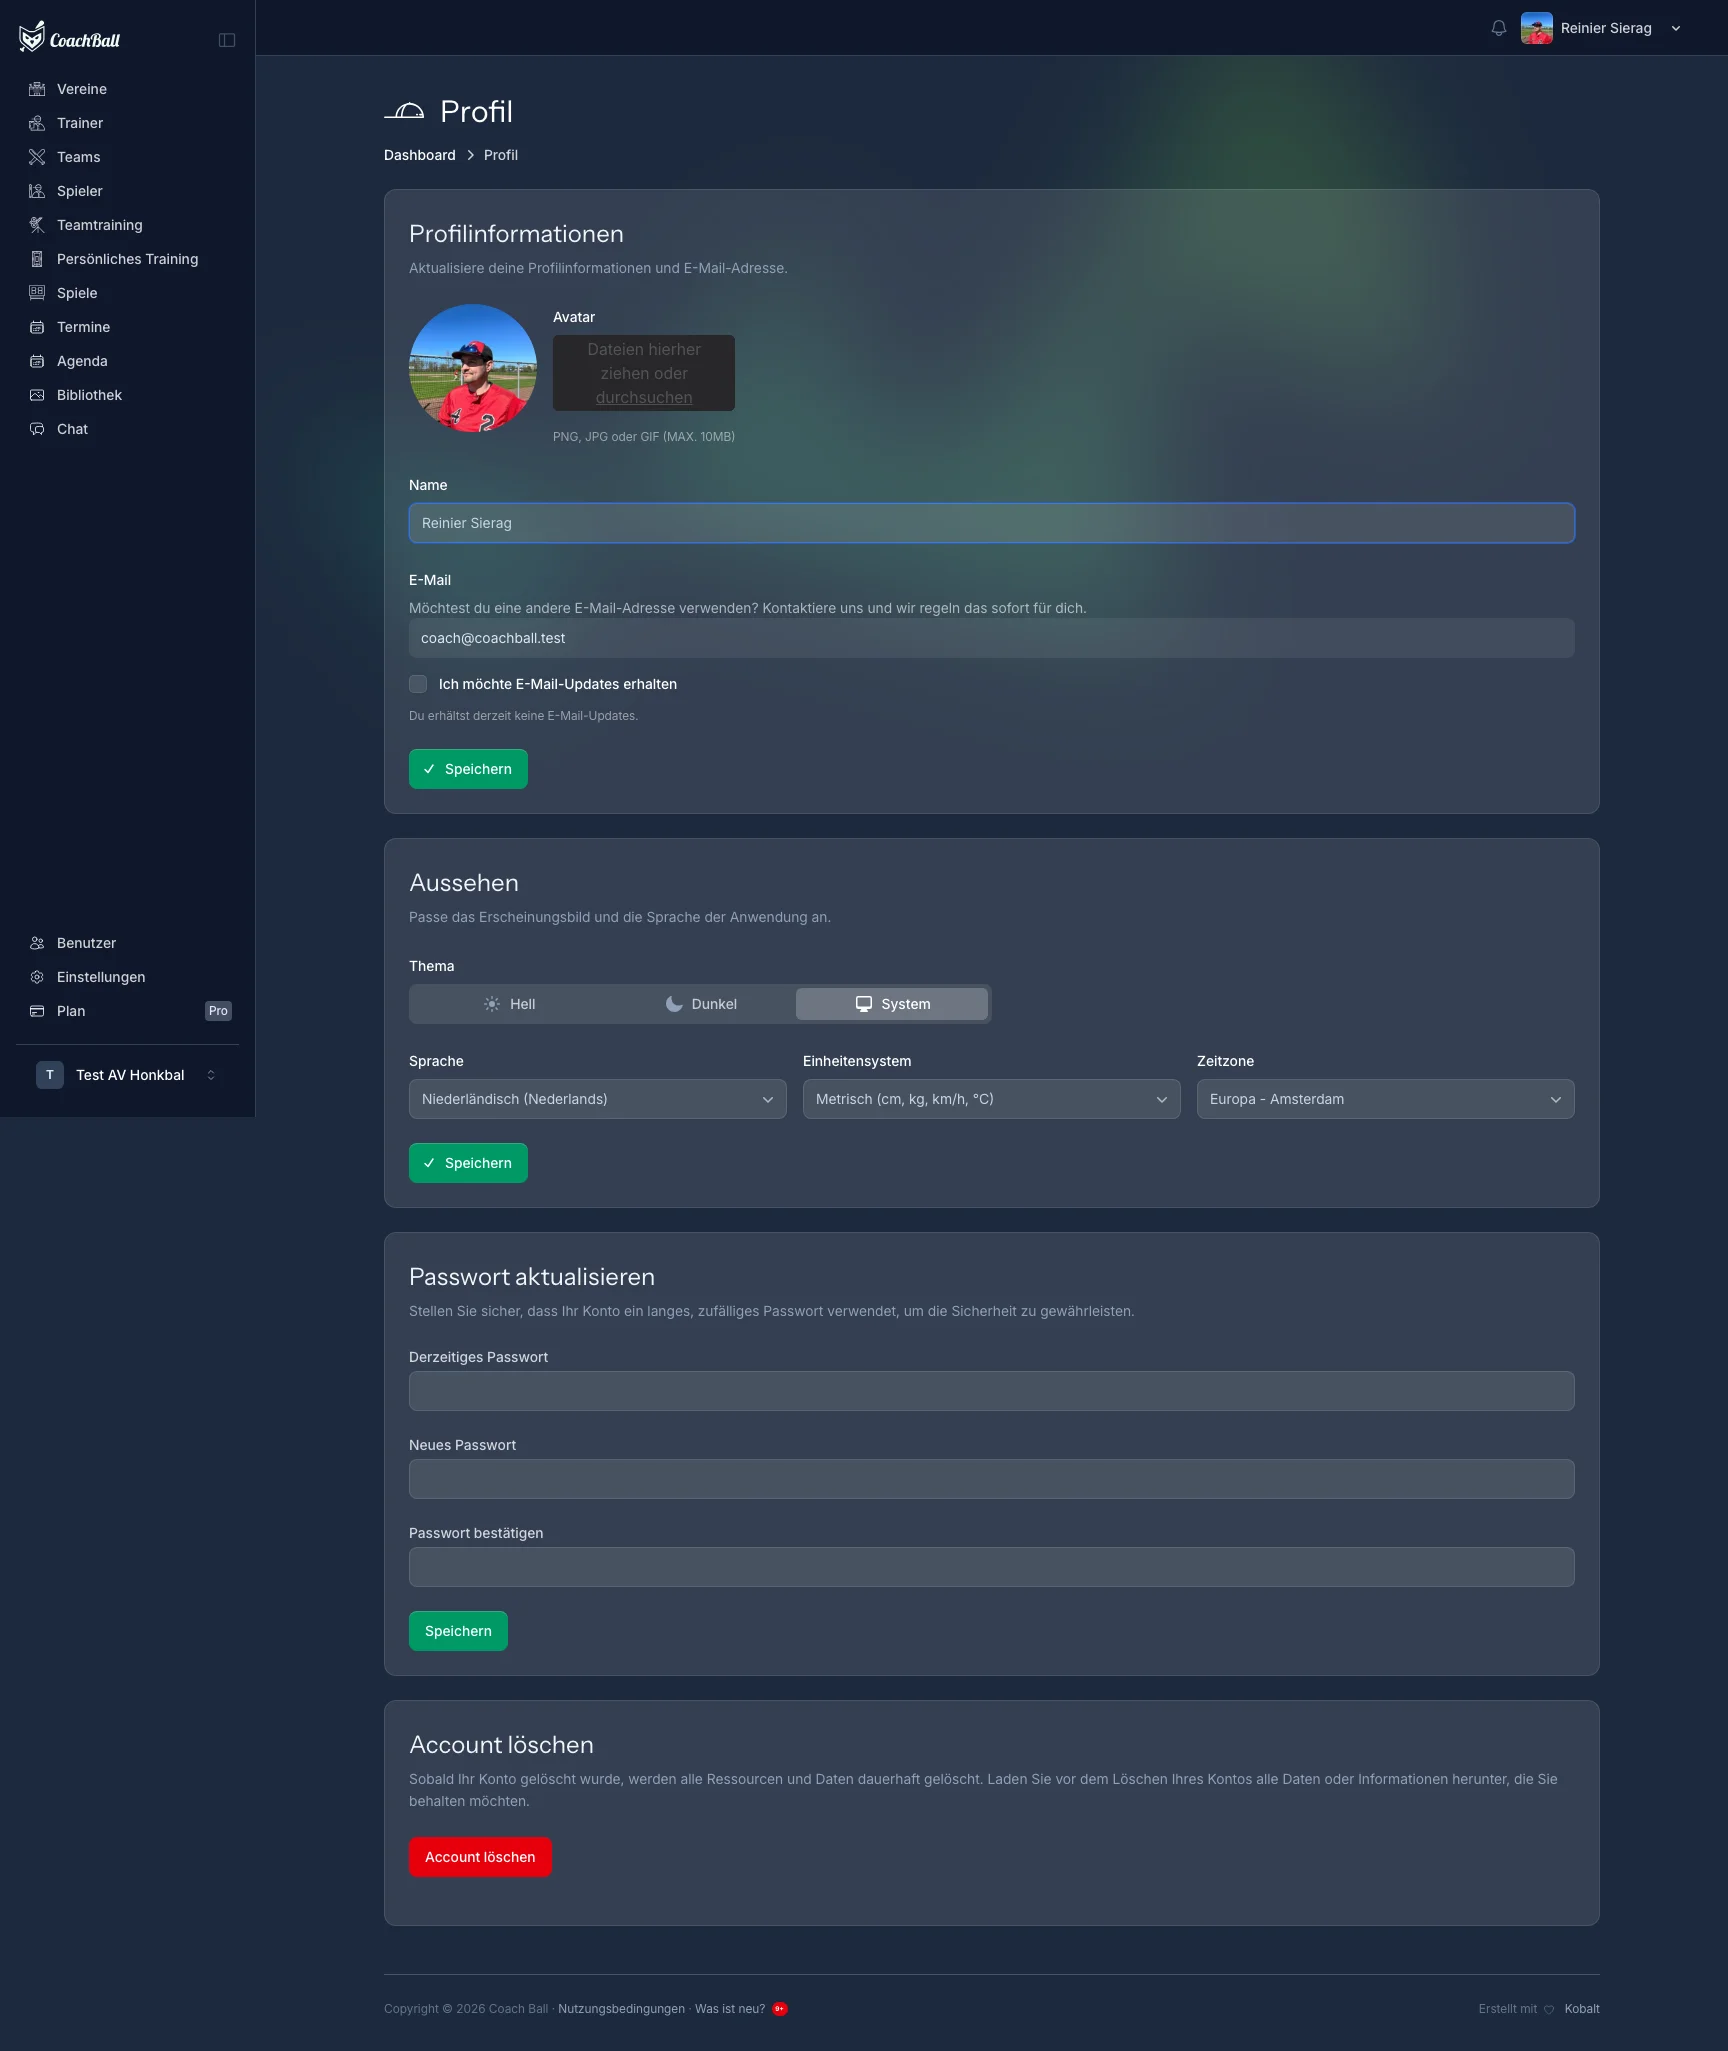Image resolution: width=1728 pixels, height=2051 pixels.
Task: Select the Hell theme option
Action: point(509,1004)
